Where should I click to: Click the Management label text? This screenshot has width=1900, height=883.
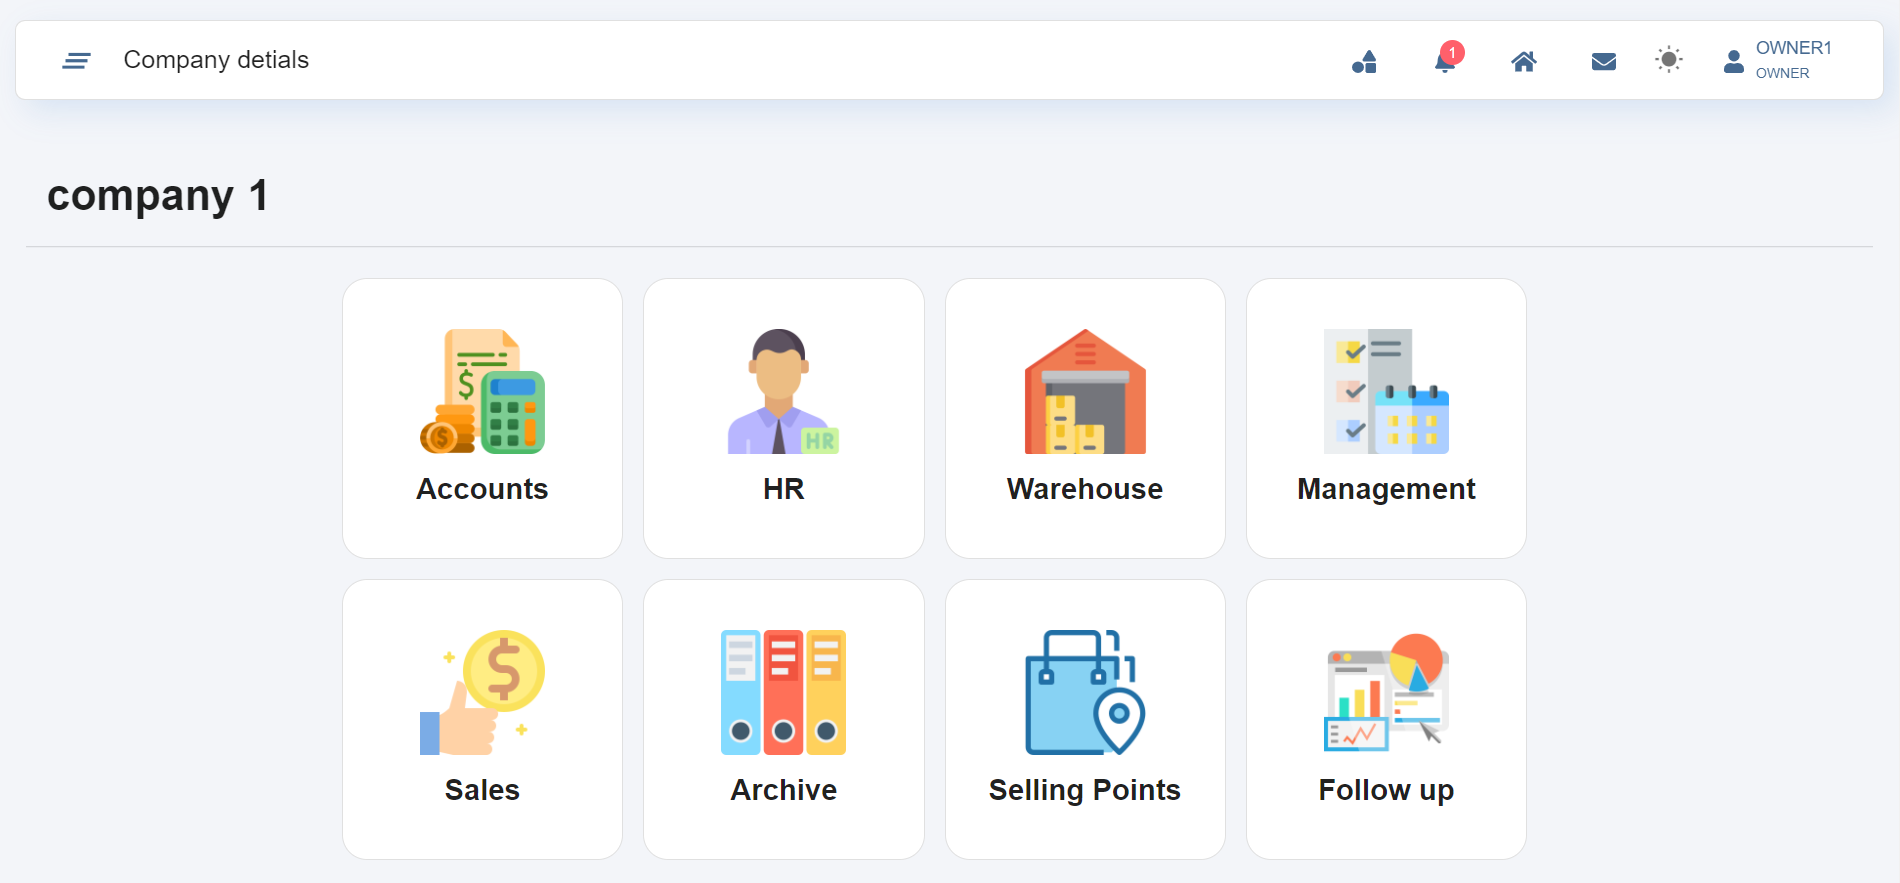(x=1386, y=489)
